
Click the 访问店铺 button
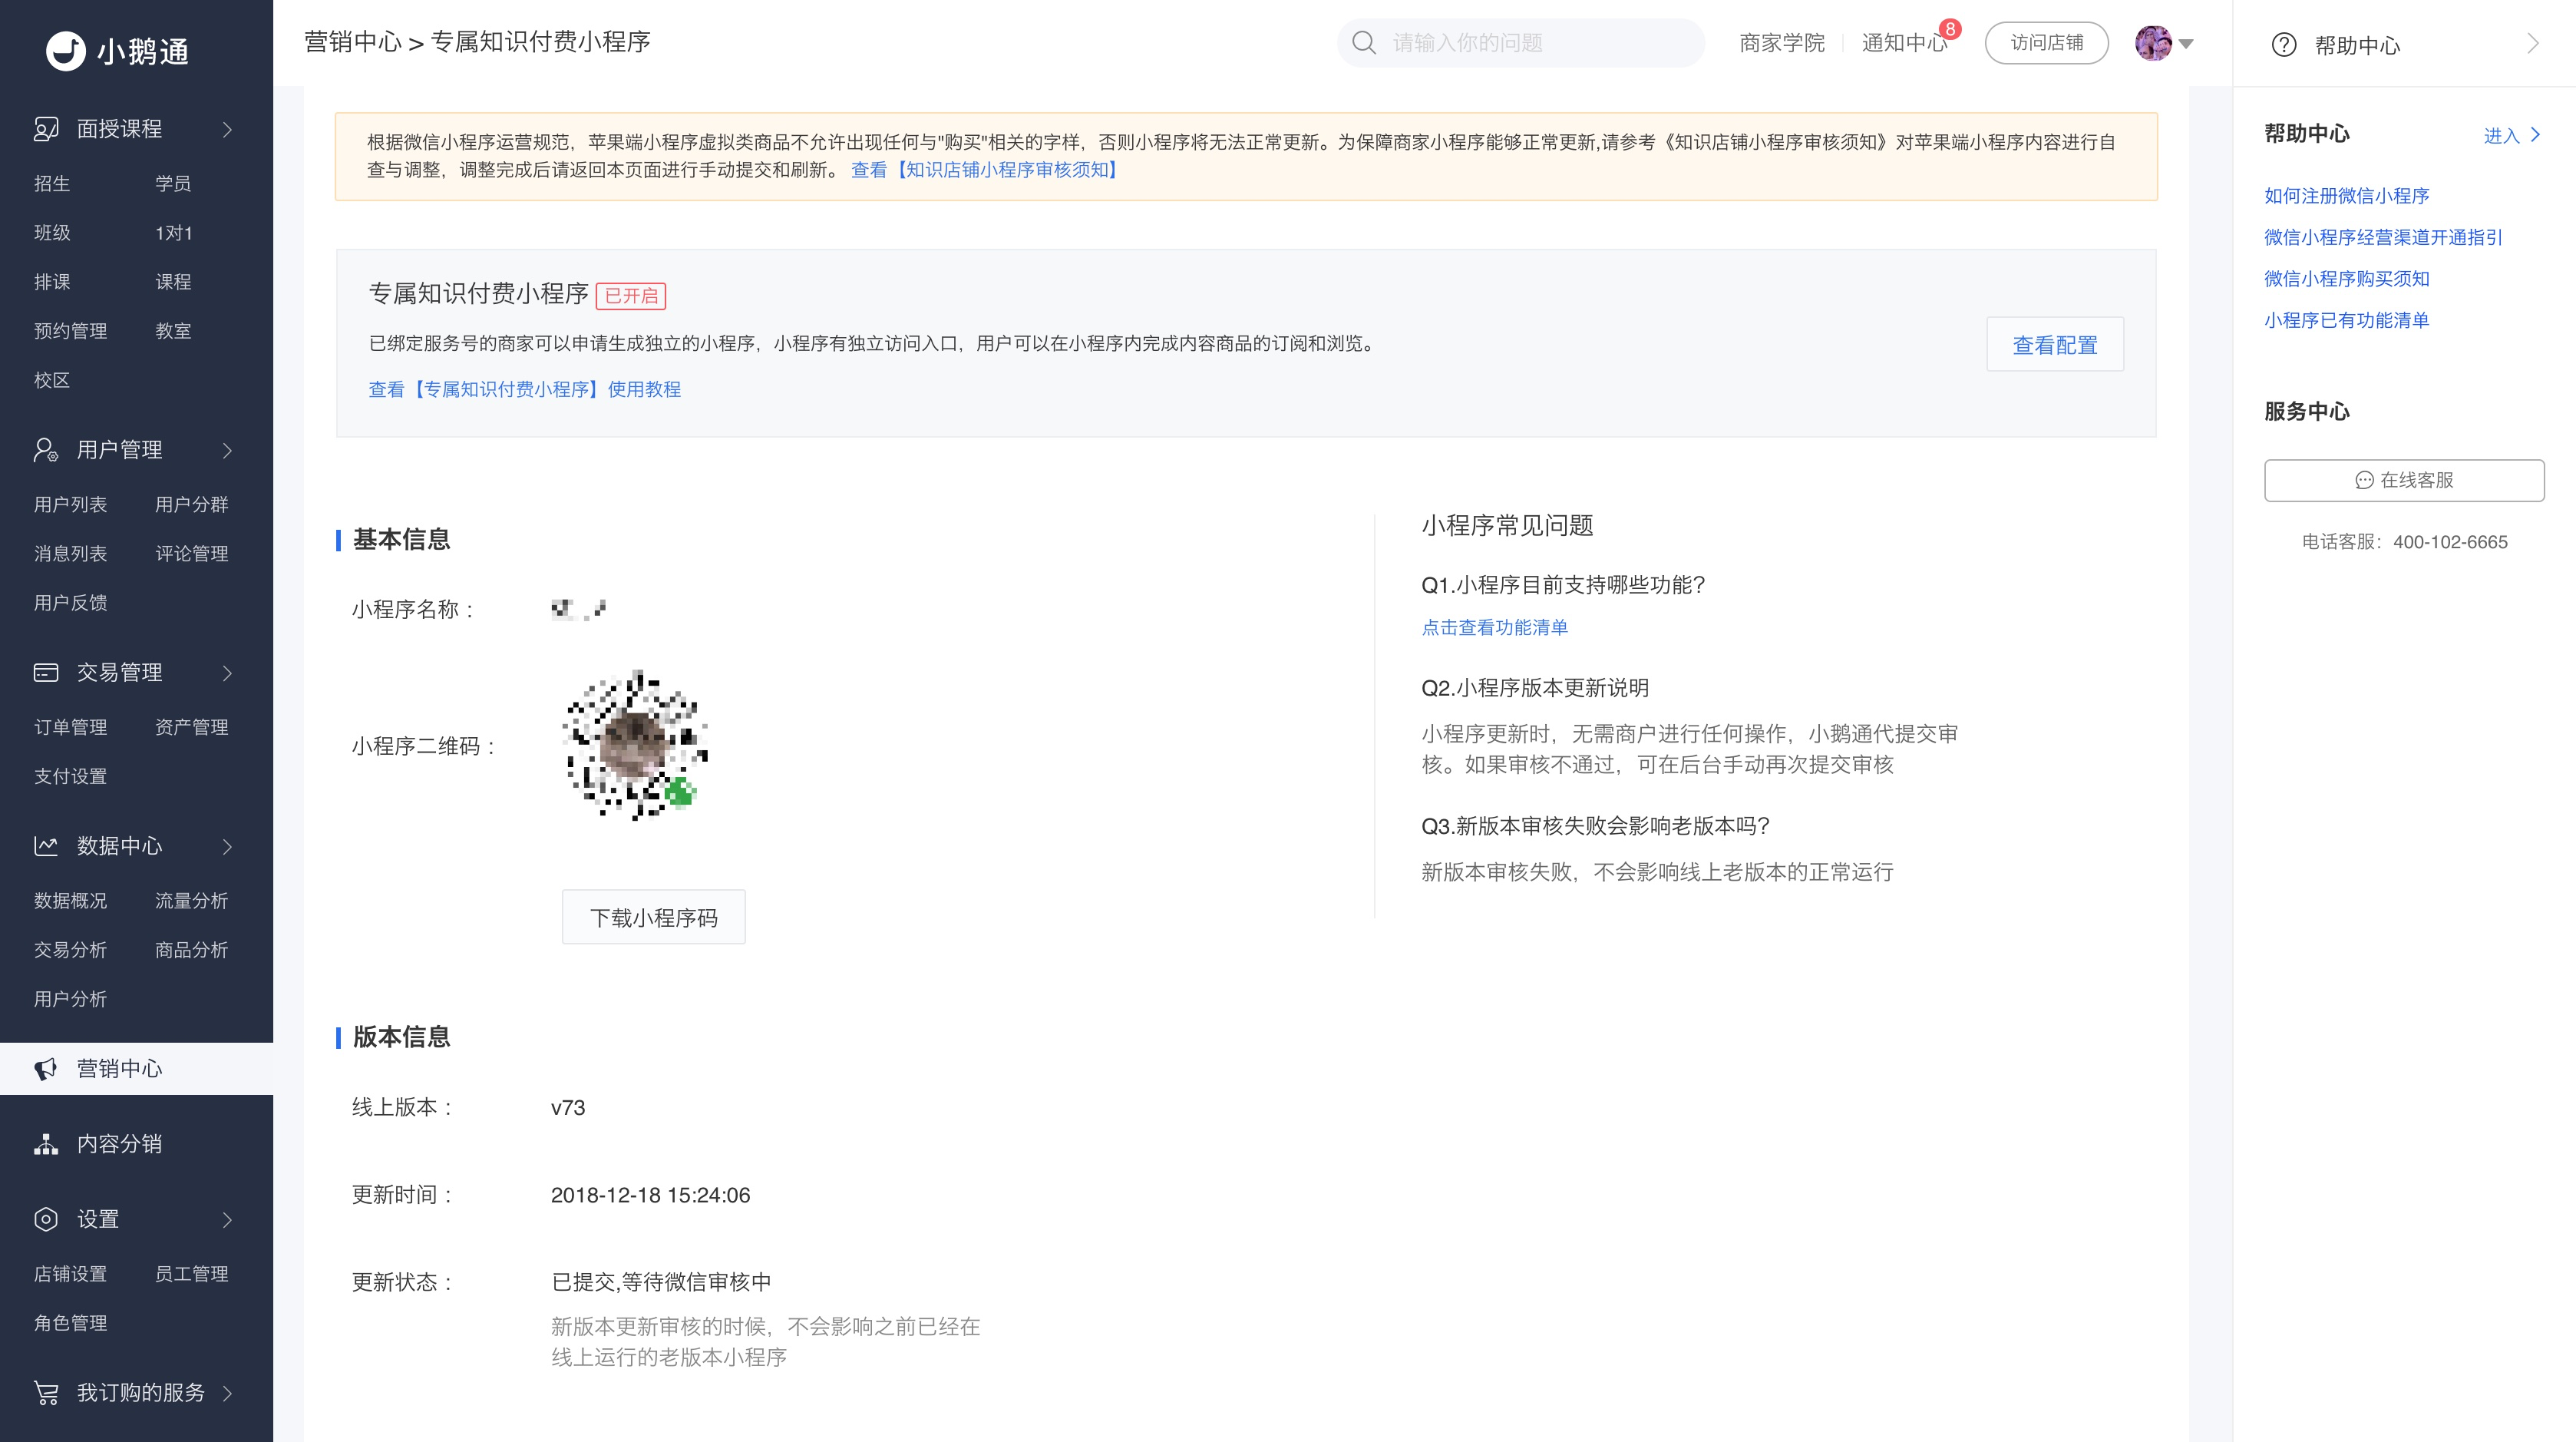(x=2047, y=43)
